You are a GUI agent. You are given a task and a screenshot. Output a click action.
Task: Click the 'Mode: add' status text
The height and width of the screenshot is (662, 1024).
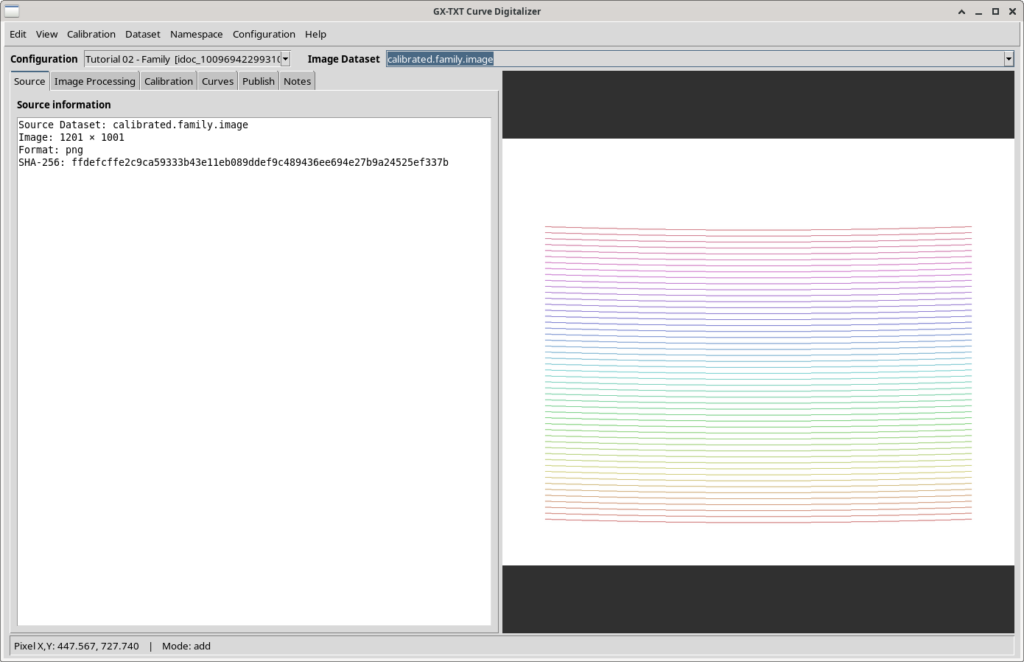pos(186,646)
